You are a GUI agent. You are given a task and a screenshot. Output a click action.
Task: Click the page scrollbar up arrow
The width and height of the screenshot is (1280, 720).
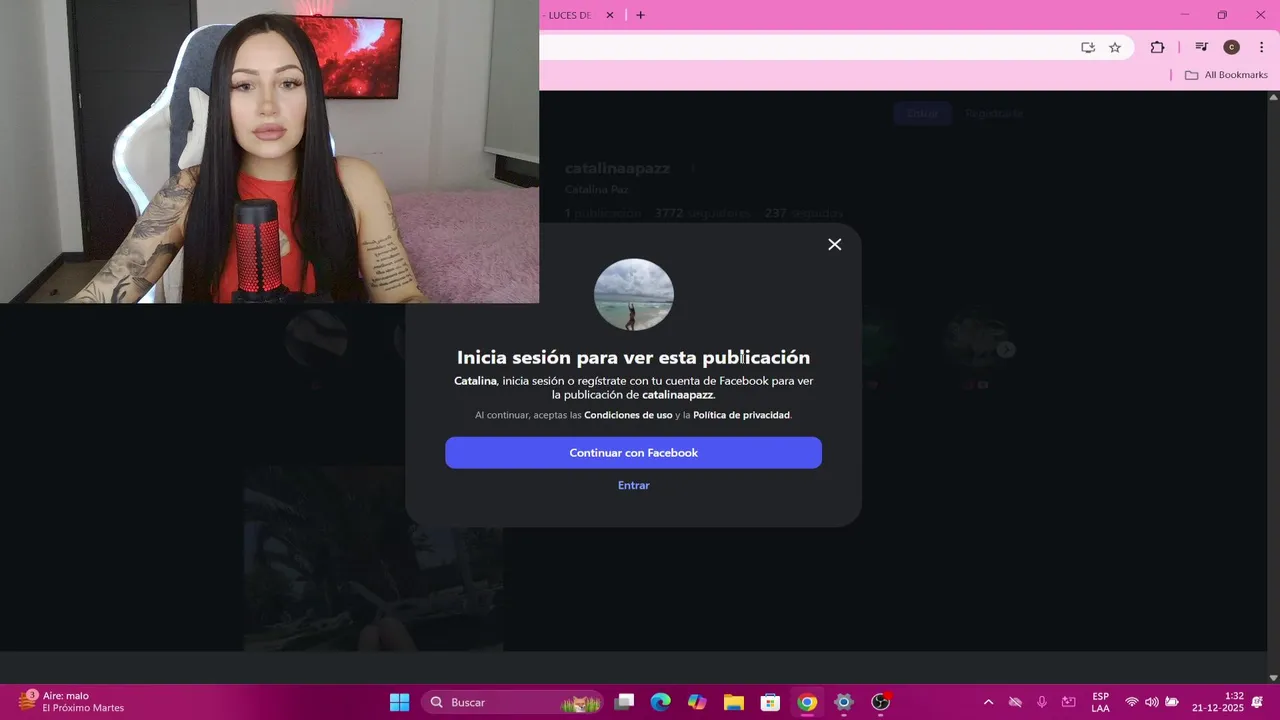tap(1273, 97)
